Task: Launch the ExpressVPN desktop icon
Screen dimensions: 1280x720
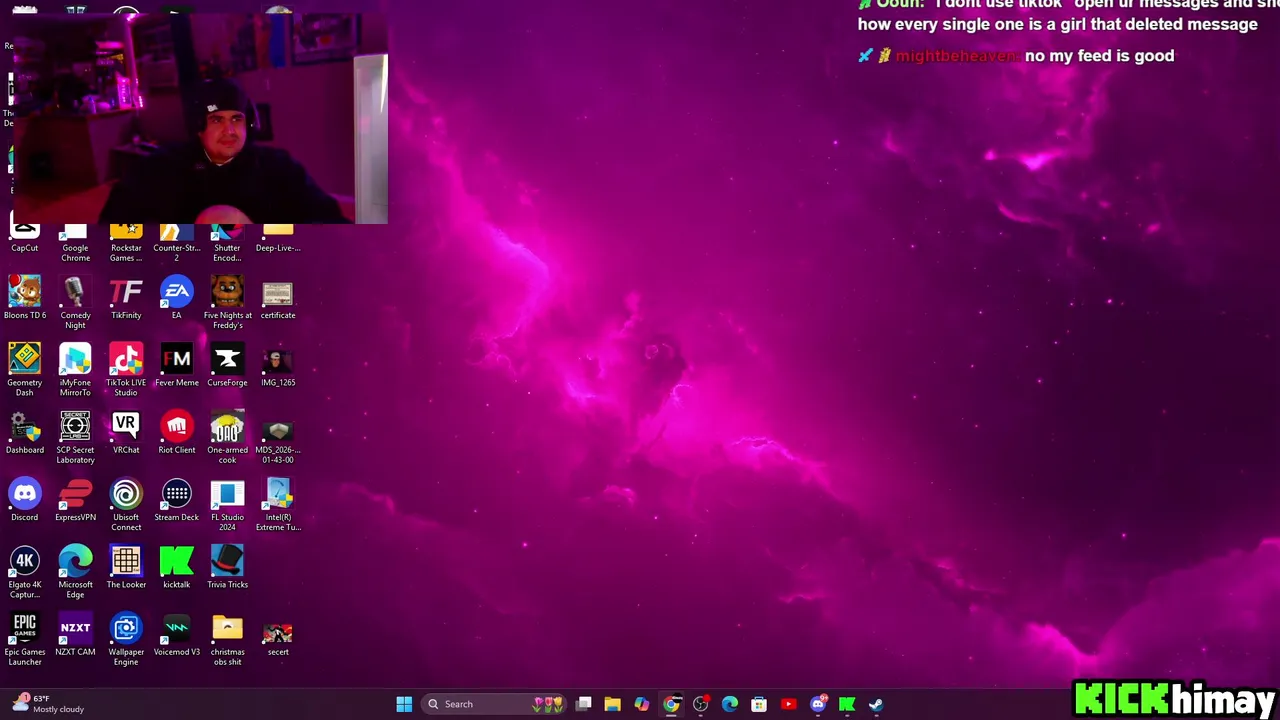Action: [x=75, y=500]
